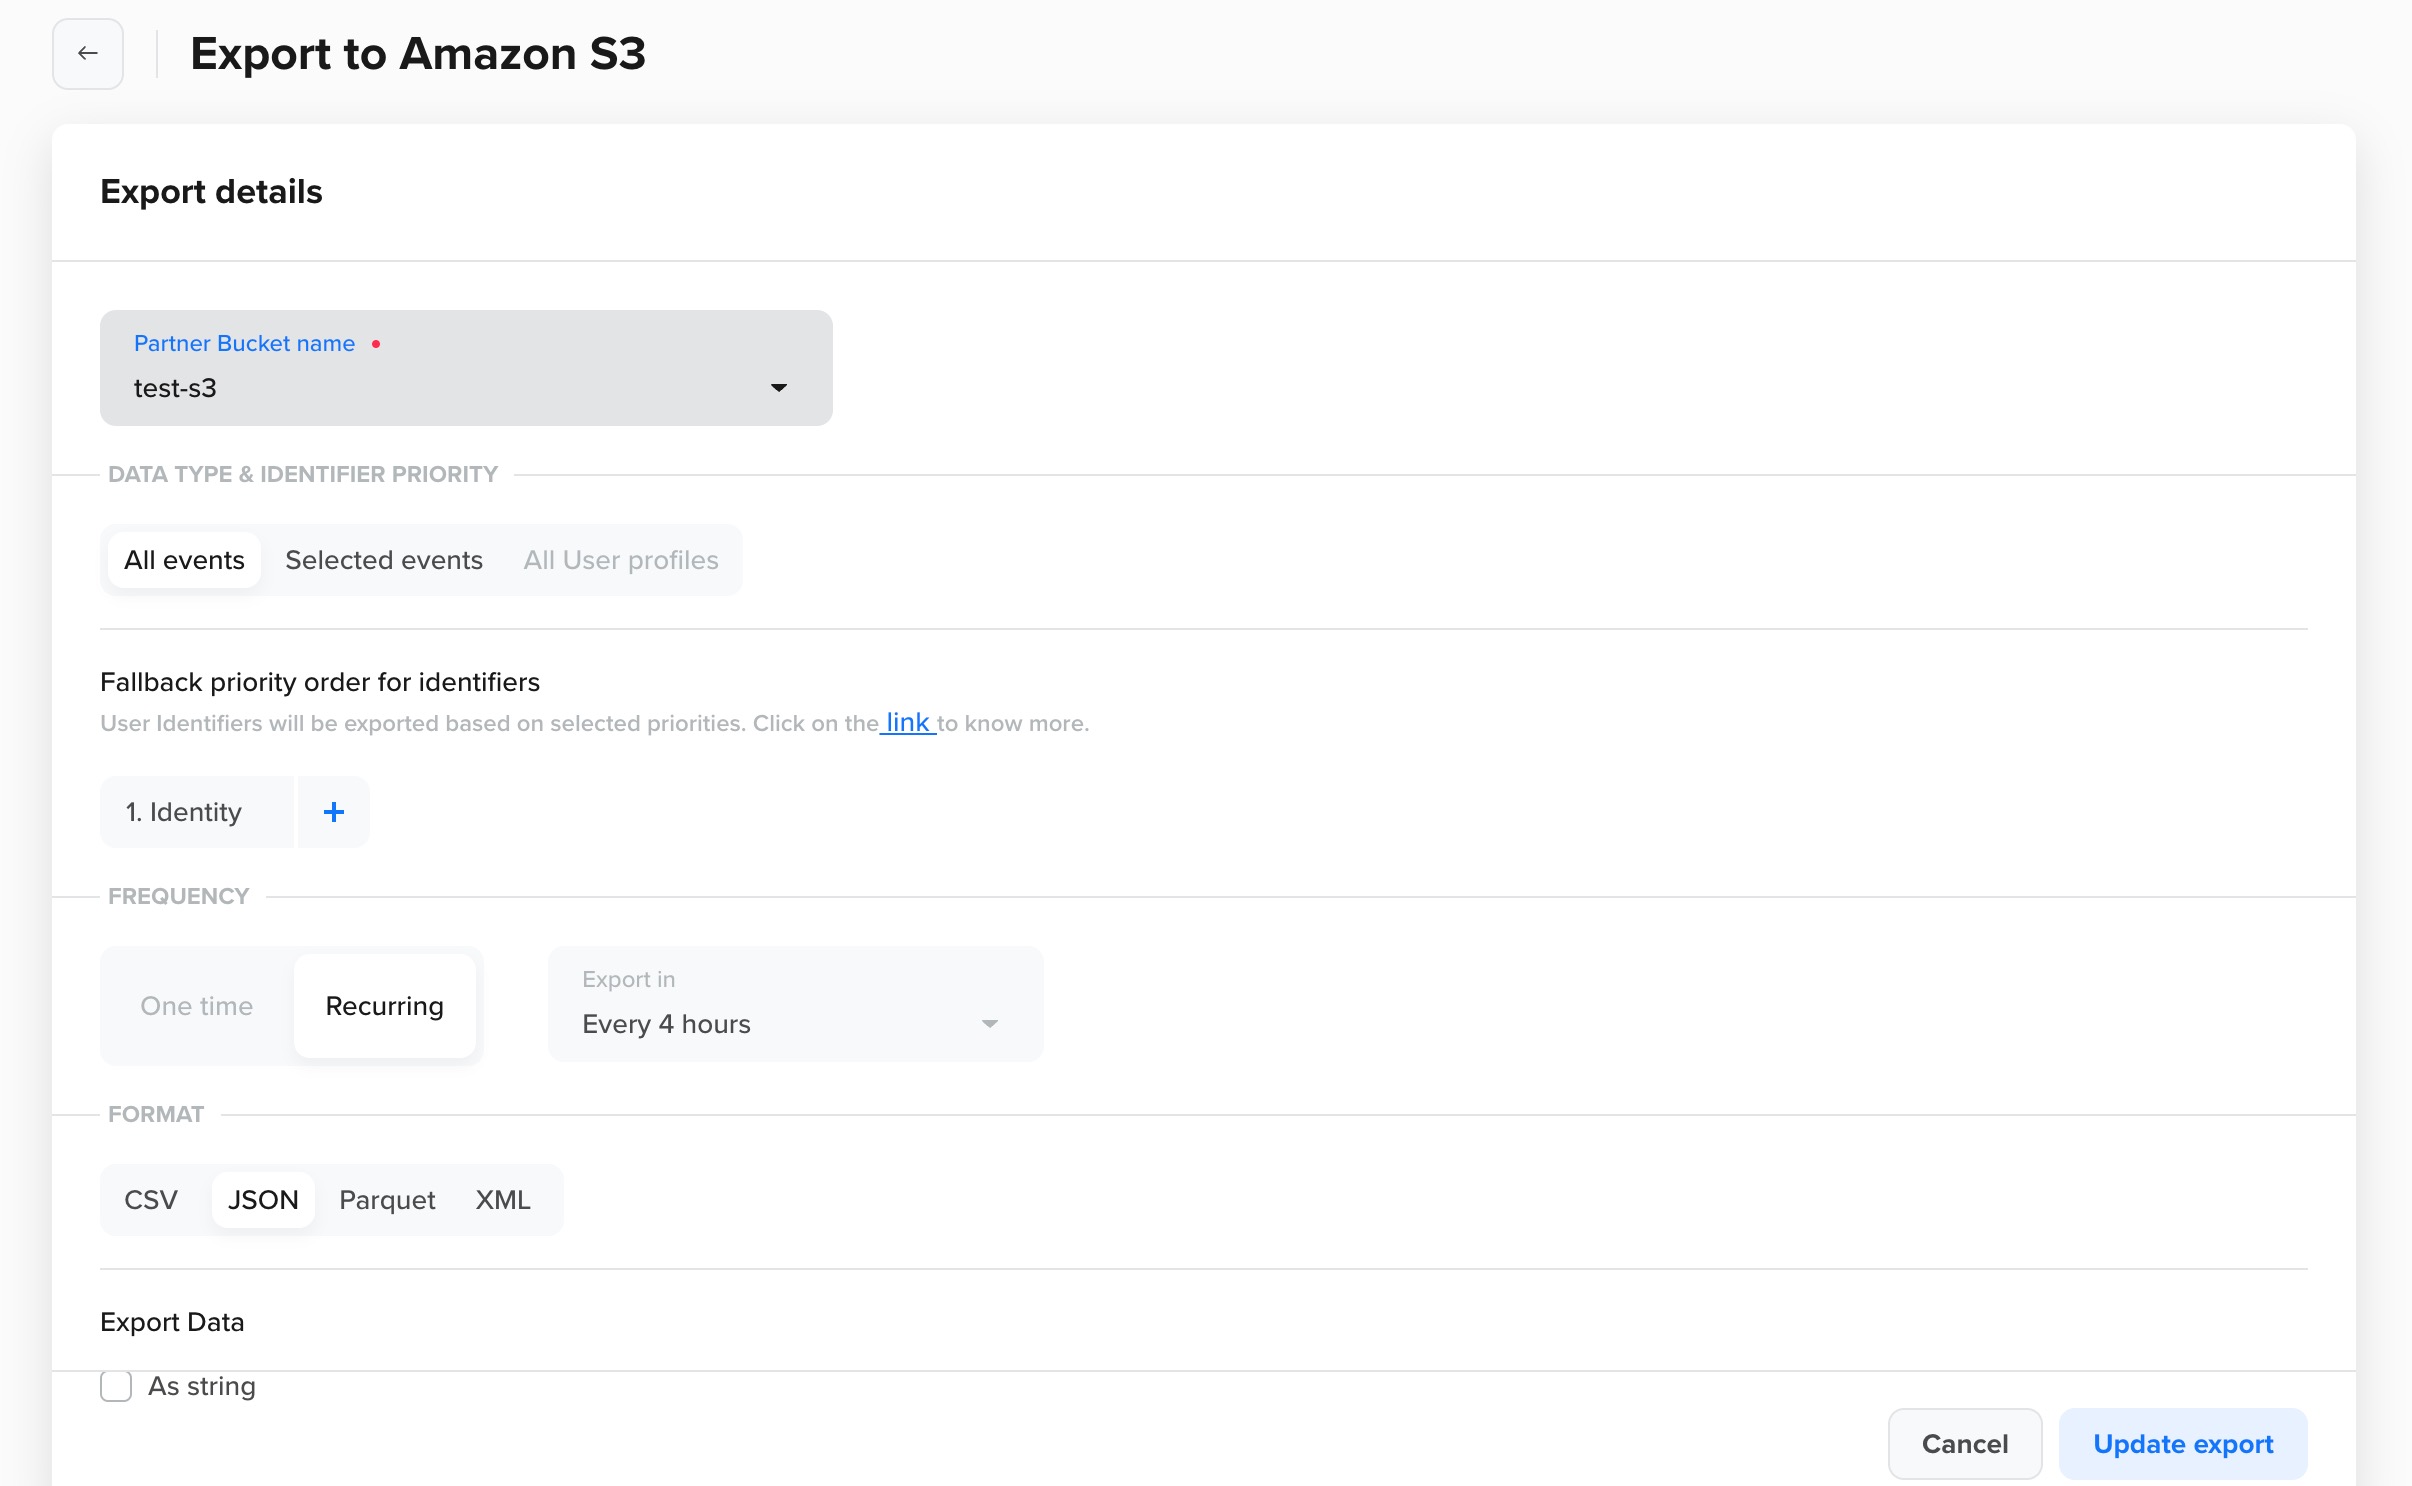The width and height of the screenshot is (2412, 1486).
Task: Select the JSON format icon
Action: 262,1200
